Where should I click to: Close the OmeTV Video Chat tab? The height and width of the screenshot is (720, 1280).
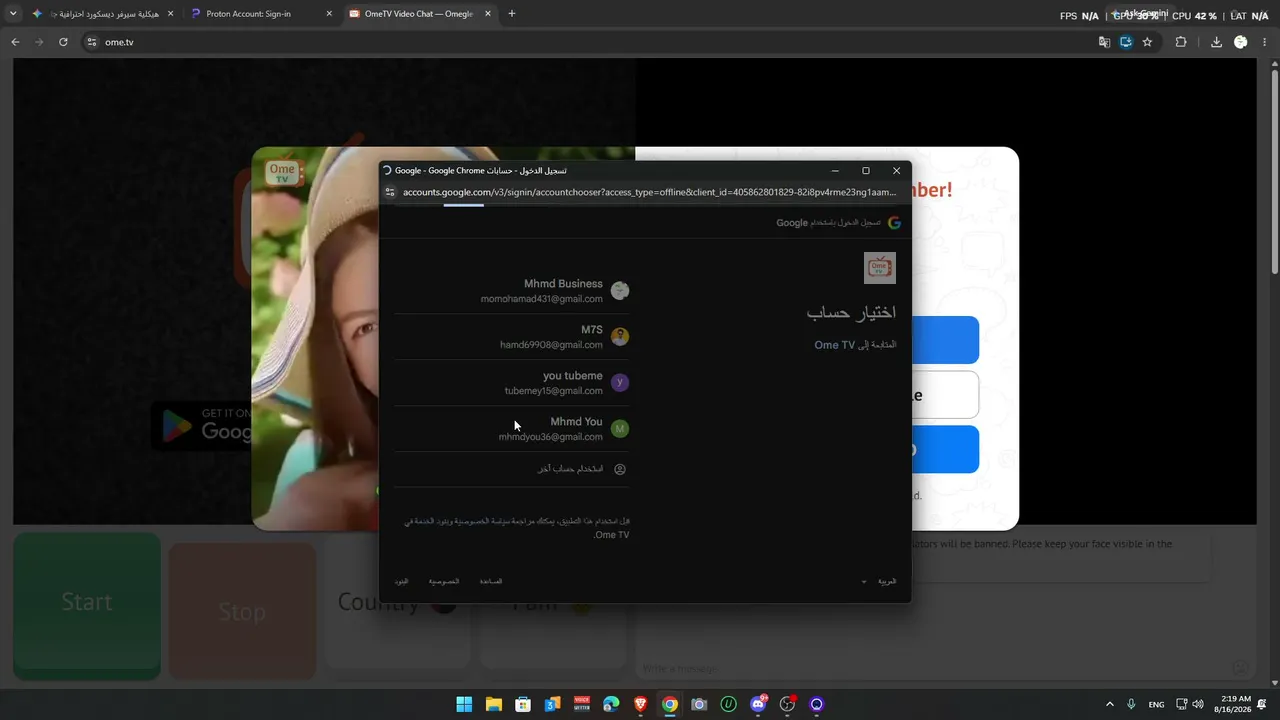488,14
